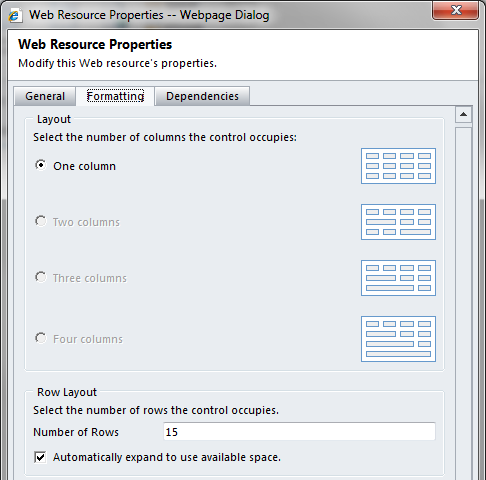
Task: Click the one column layout preview icon
Action: click(398, 166)
